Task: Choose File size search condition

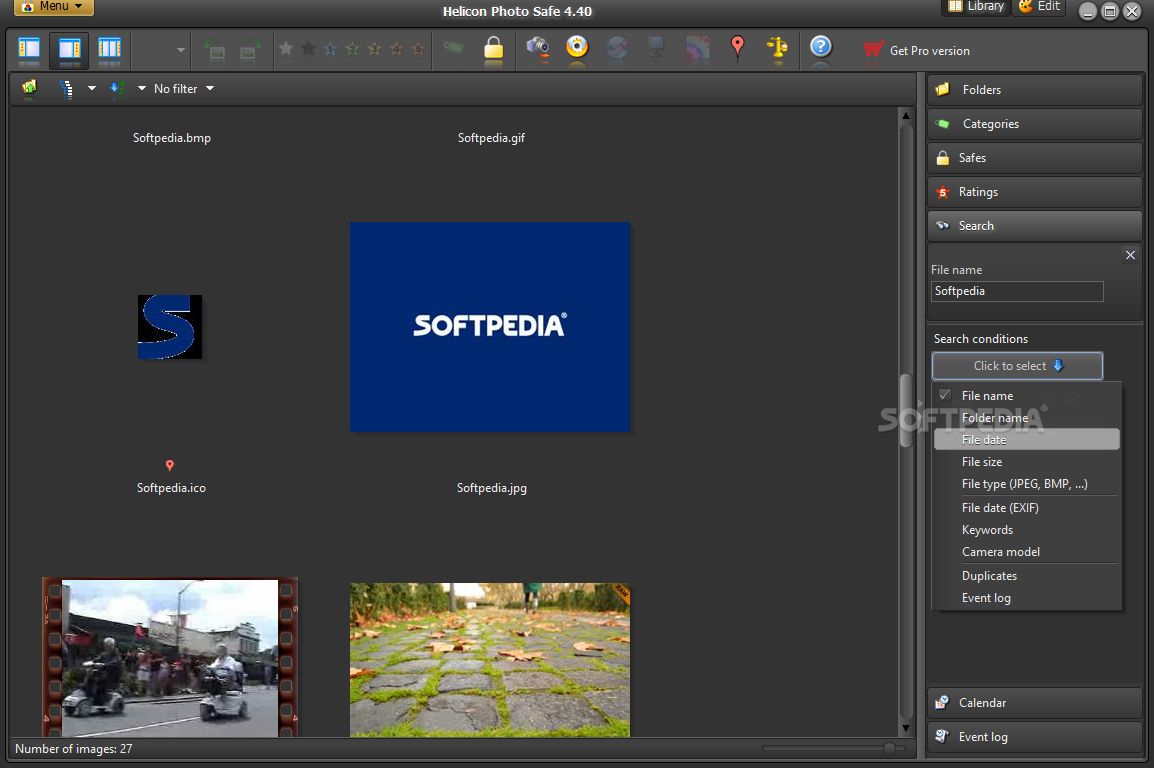Action: pos(1027,462)
